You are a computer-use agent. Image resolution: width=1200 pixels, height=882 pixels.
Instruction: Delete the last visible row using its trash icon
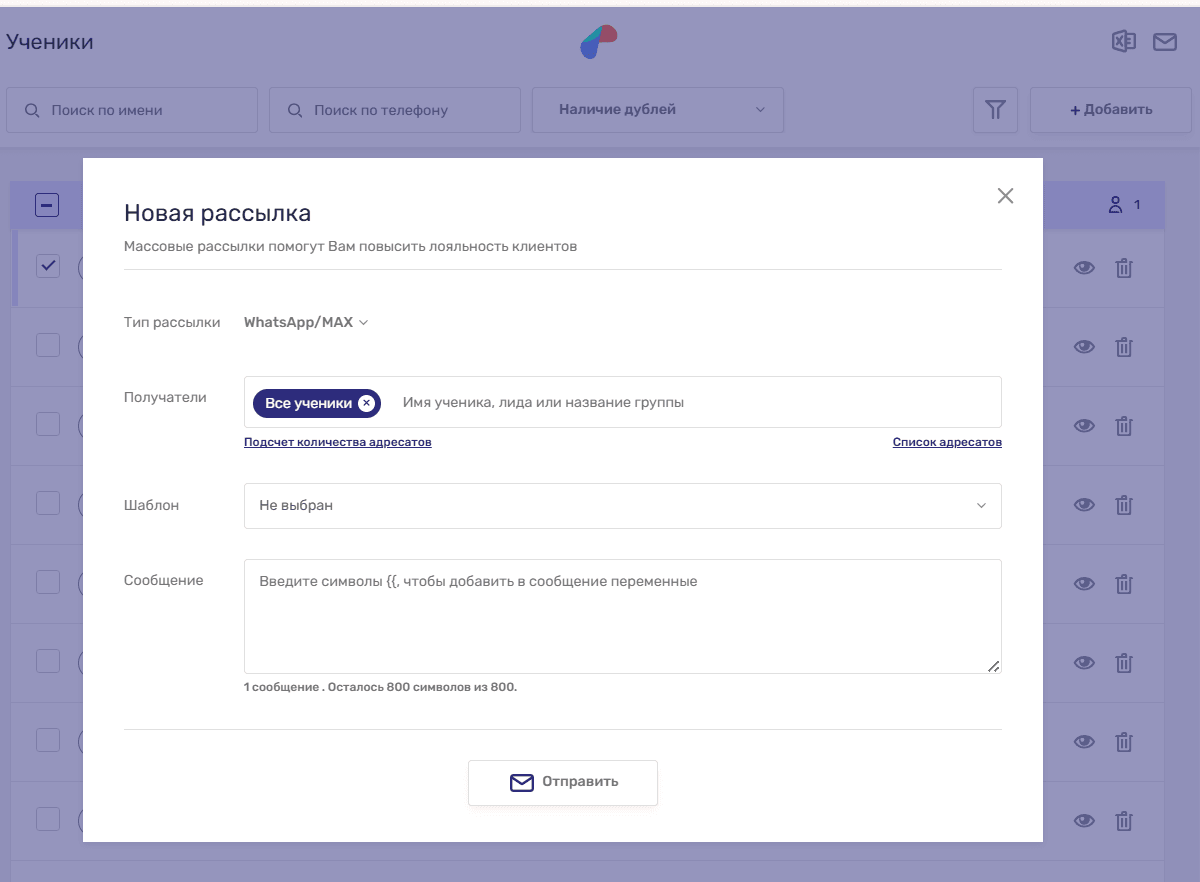pyautogui.click(x=1124, y=821)
